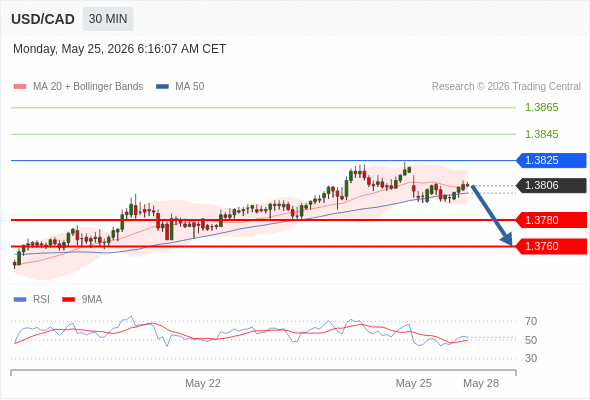Toggle the MA 50 legend label
Viewport: 590px width, 400px height.
[x=190, y=87]
